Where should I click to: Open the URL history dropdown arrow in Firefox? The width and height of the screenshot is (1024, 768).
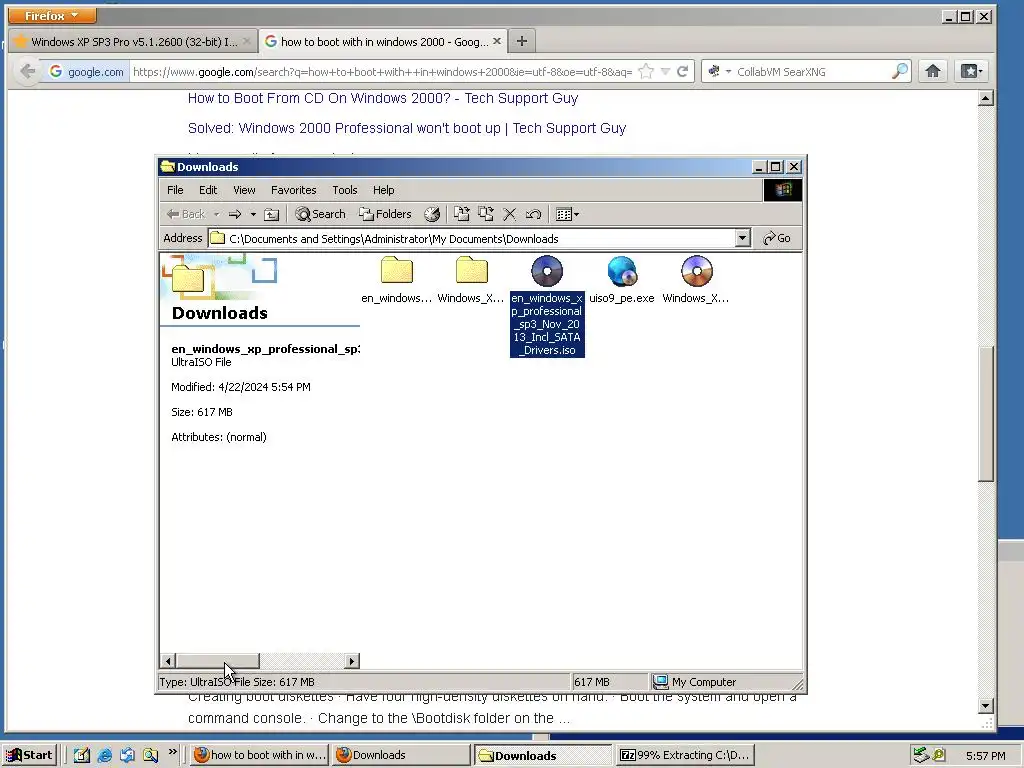pos(665,71)
